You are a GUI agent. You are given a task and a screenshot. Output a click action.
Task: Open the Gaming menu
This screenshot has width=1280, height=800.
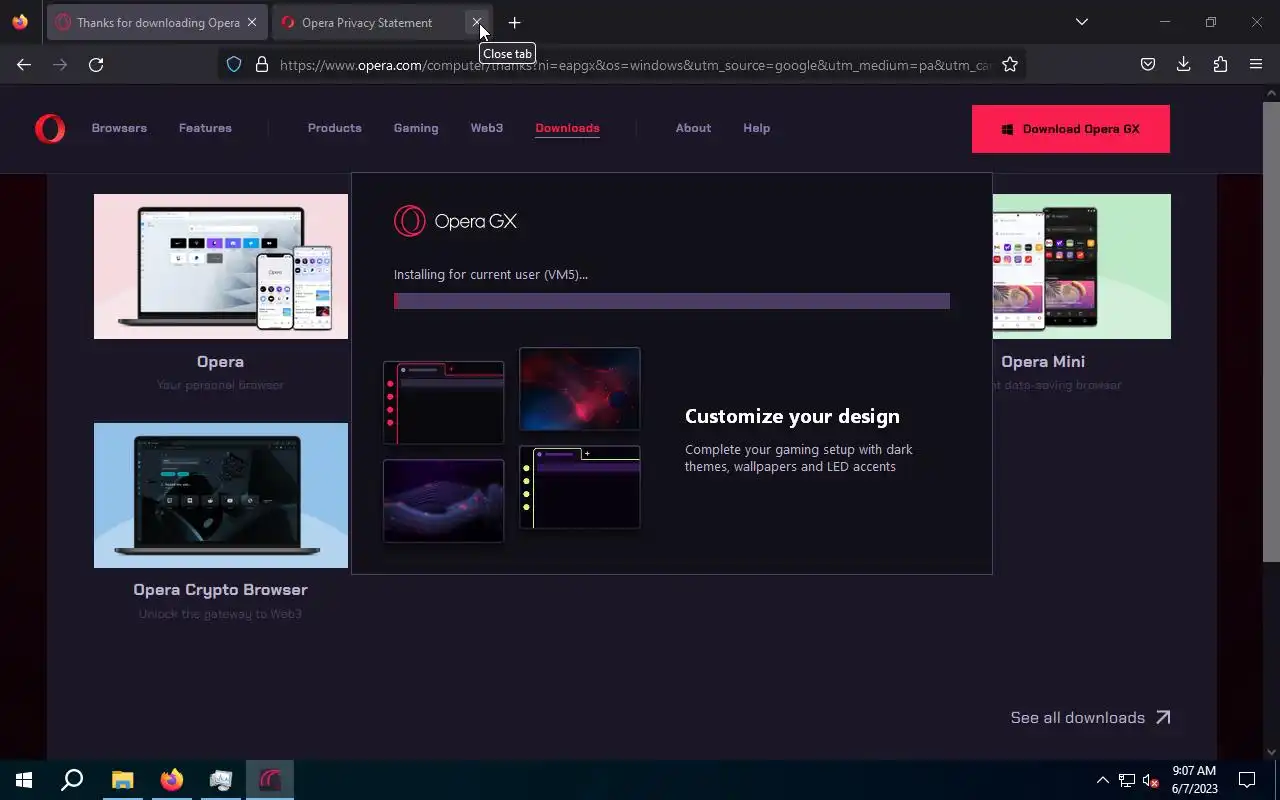[x=416, y=128]
